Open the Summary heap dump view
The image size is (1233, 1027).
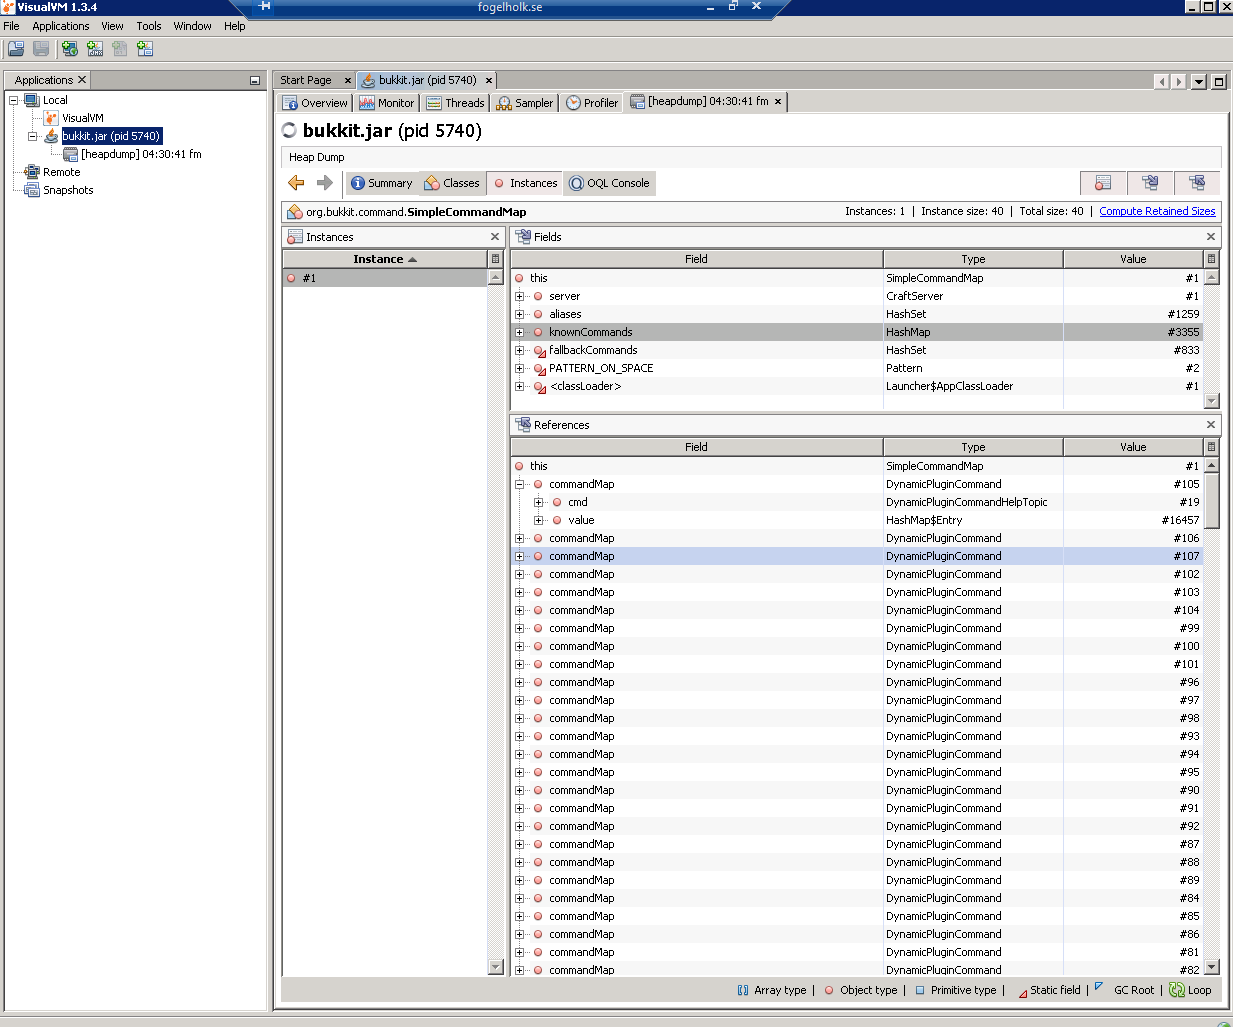[381, 183]
